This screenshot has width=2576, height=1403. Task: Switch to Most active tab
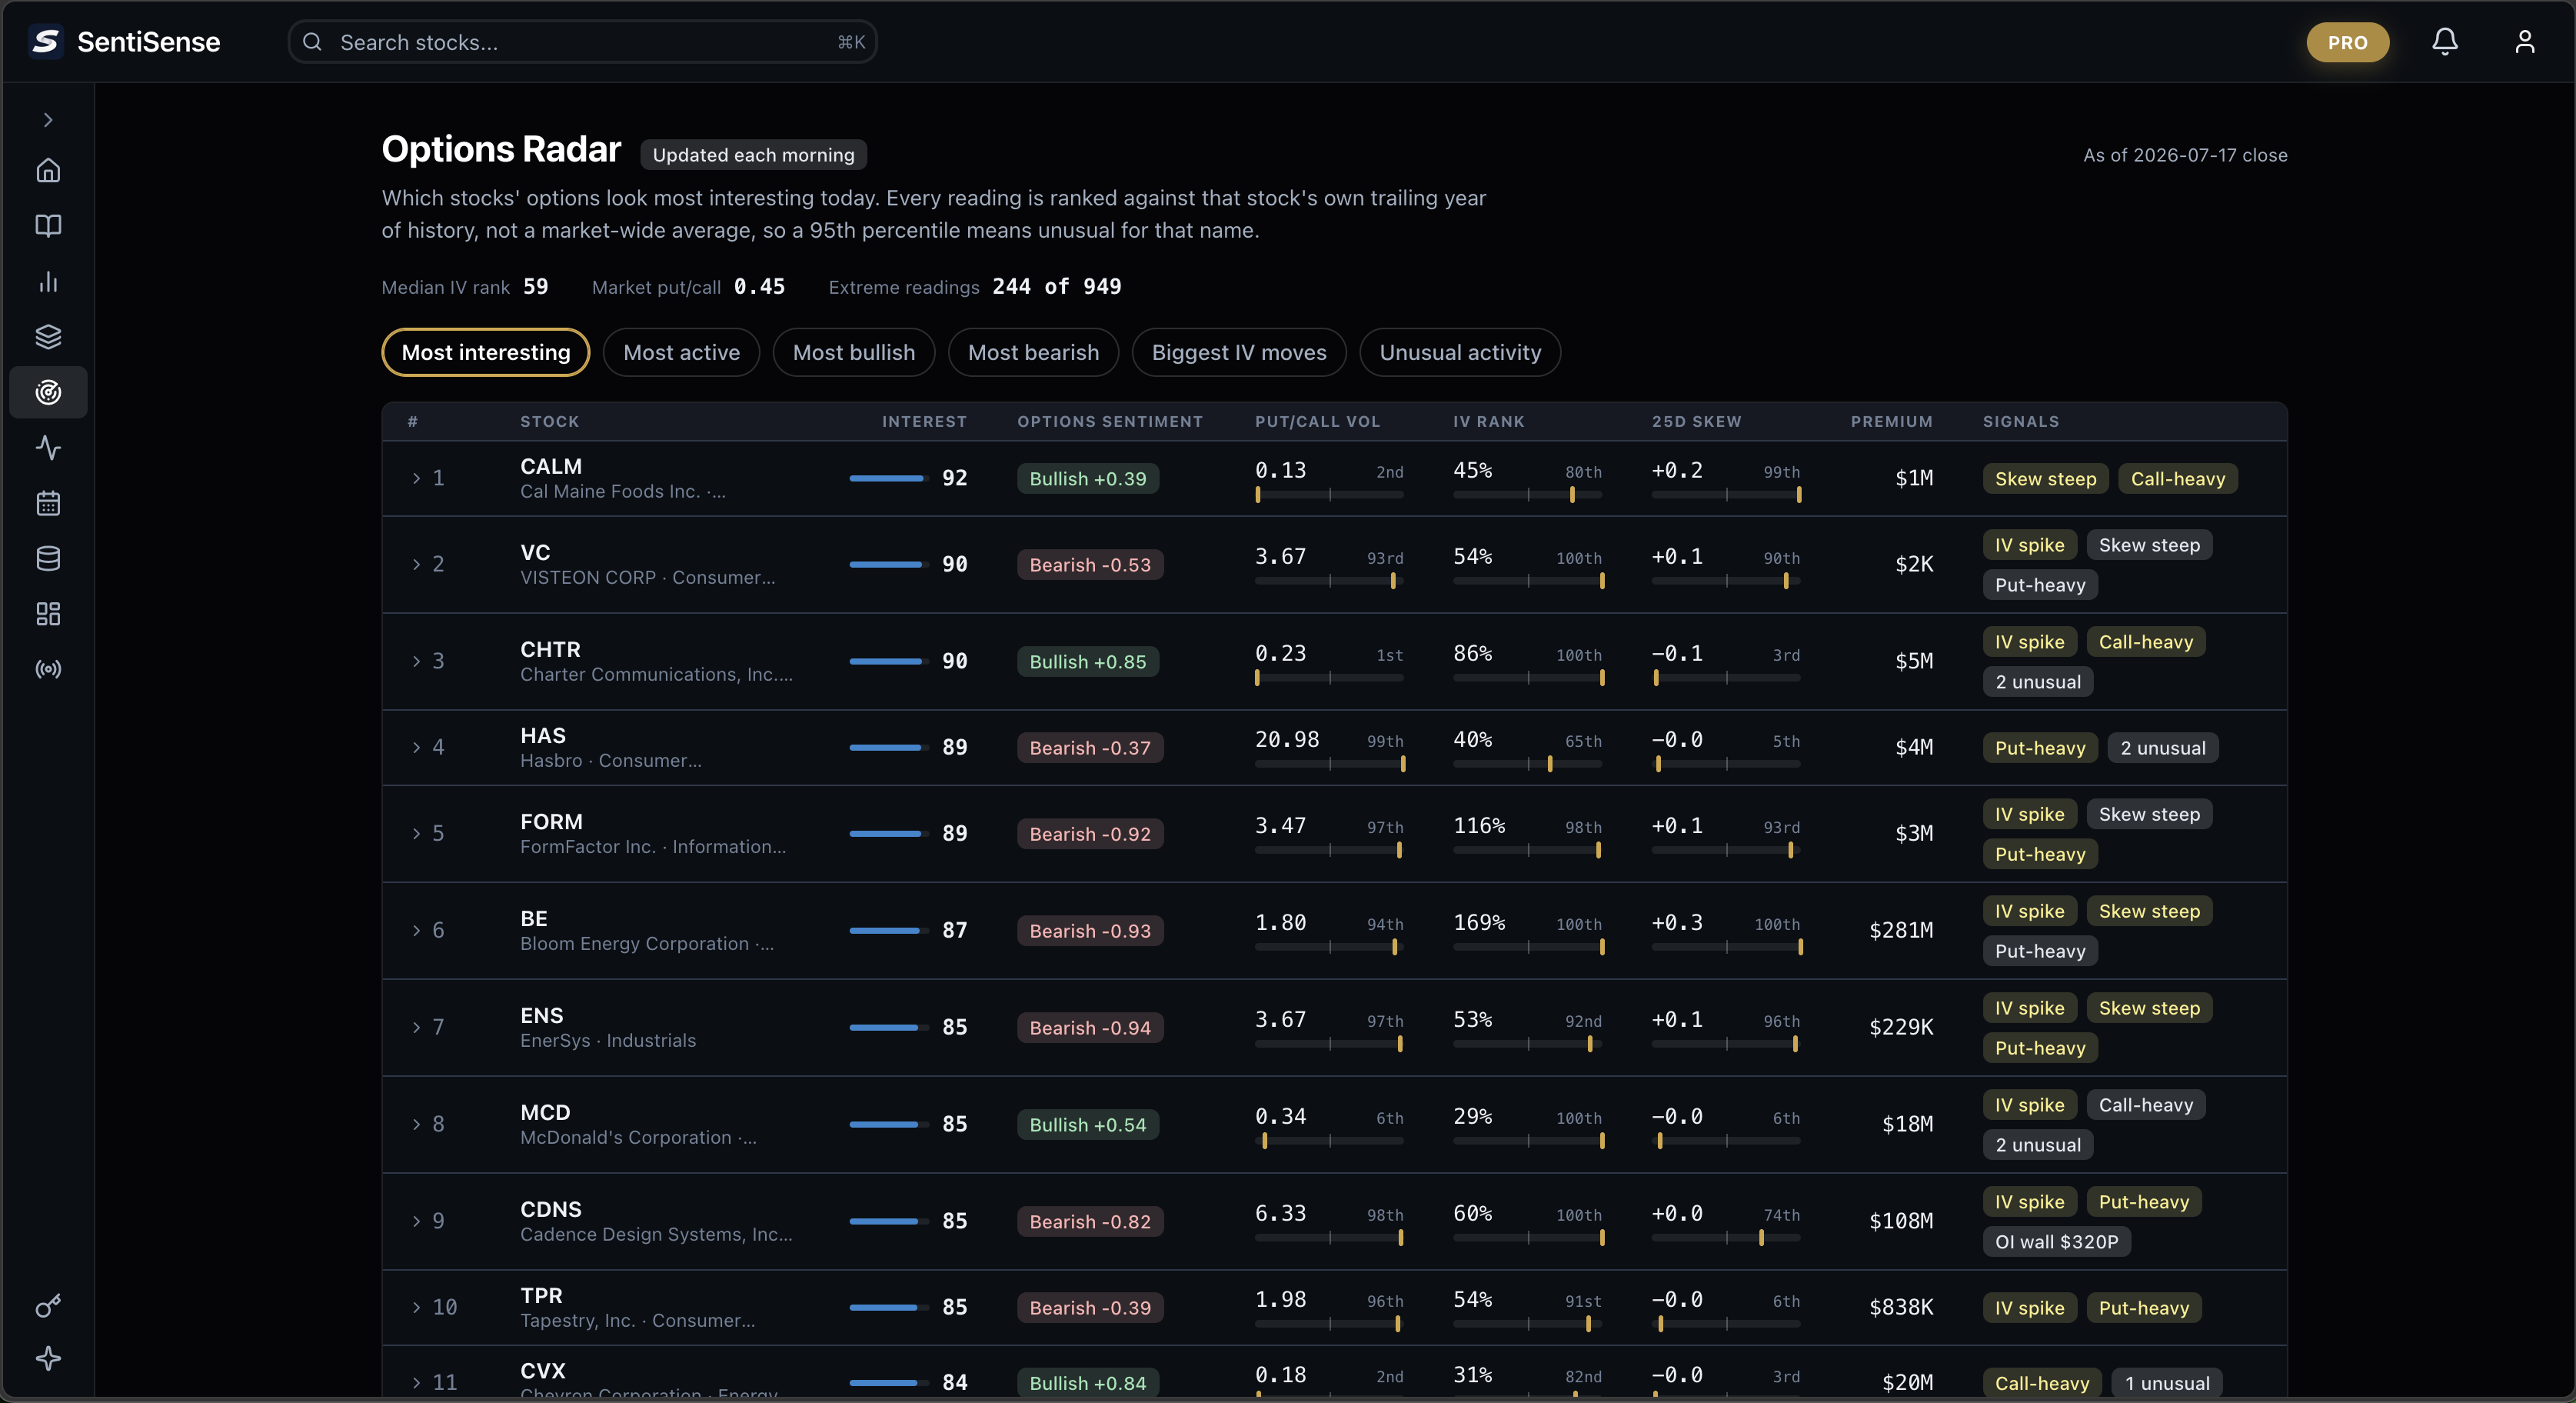tap(681, 352)
